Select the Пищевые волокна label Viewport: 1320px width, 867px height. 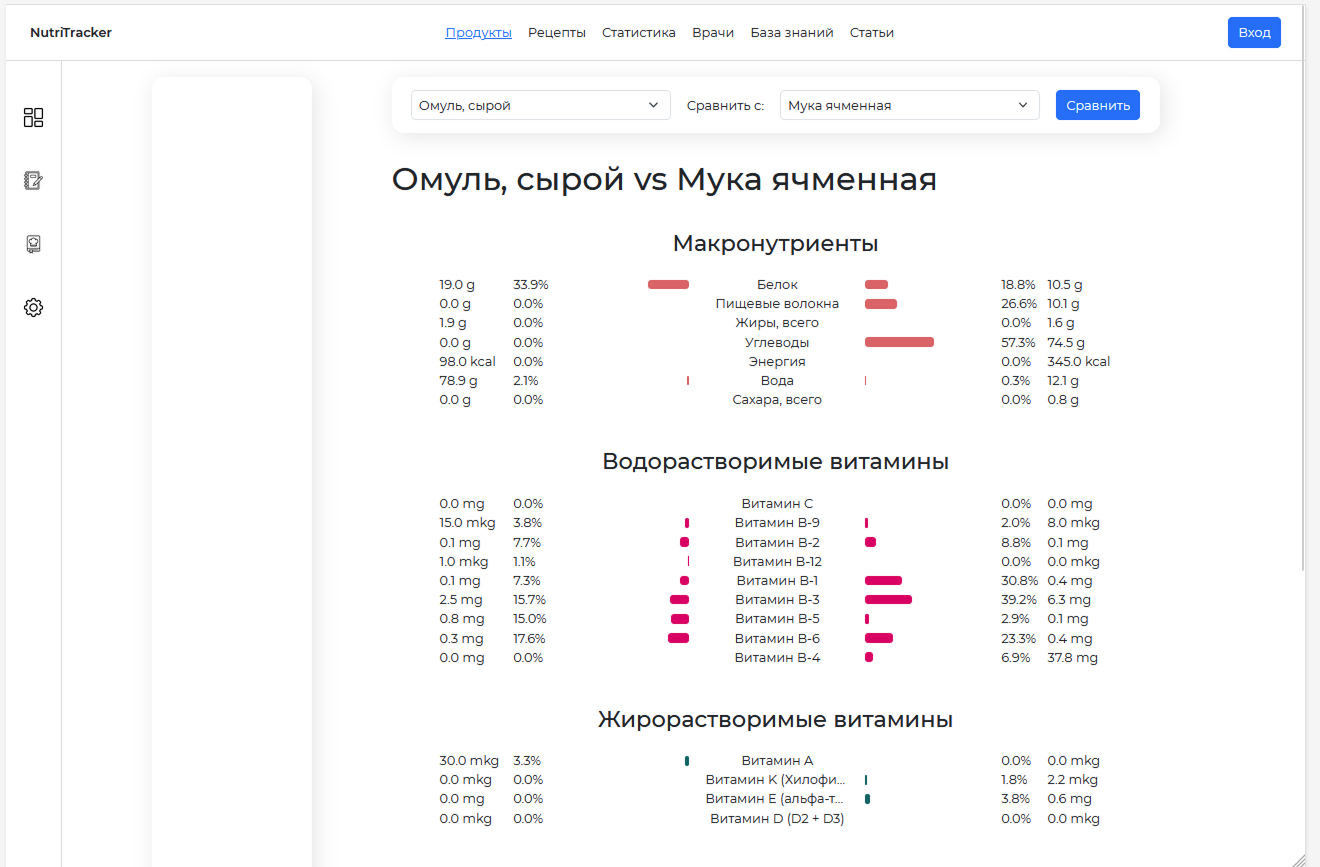(777, 304)
